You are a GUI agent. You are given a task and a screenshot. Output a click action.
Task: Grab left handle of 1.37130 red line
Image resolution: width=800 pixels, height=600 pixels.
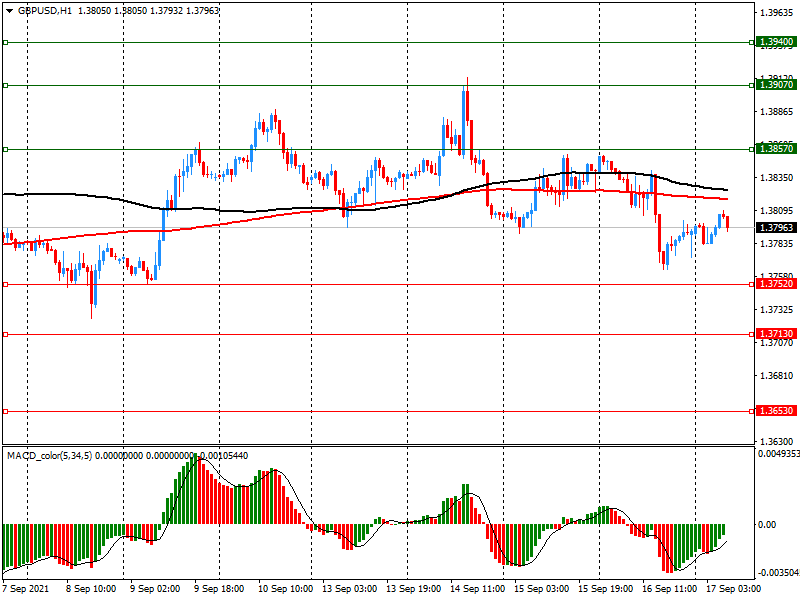point(6,334)
